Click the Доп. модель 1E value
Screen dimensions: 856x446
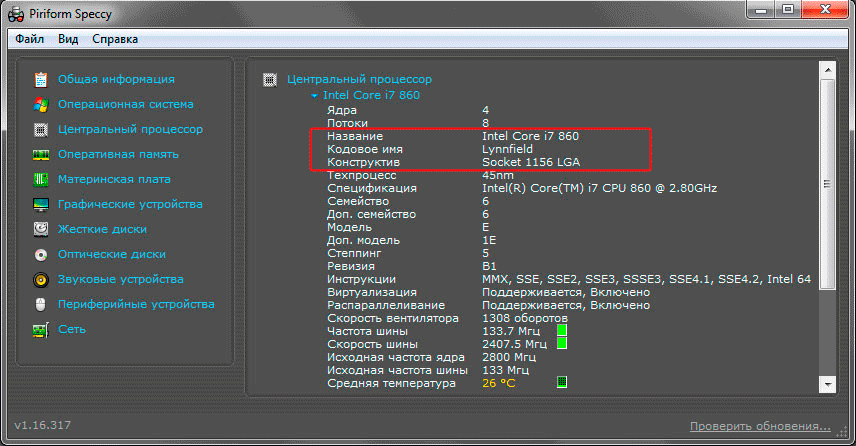[489, 240]
